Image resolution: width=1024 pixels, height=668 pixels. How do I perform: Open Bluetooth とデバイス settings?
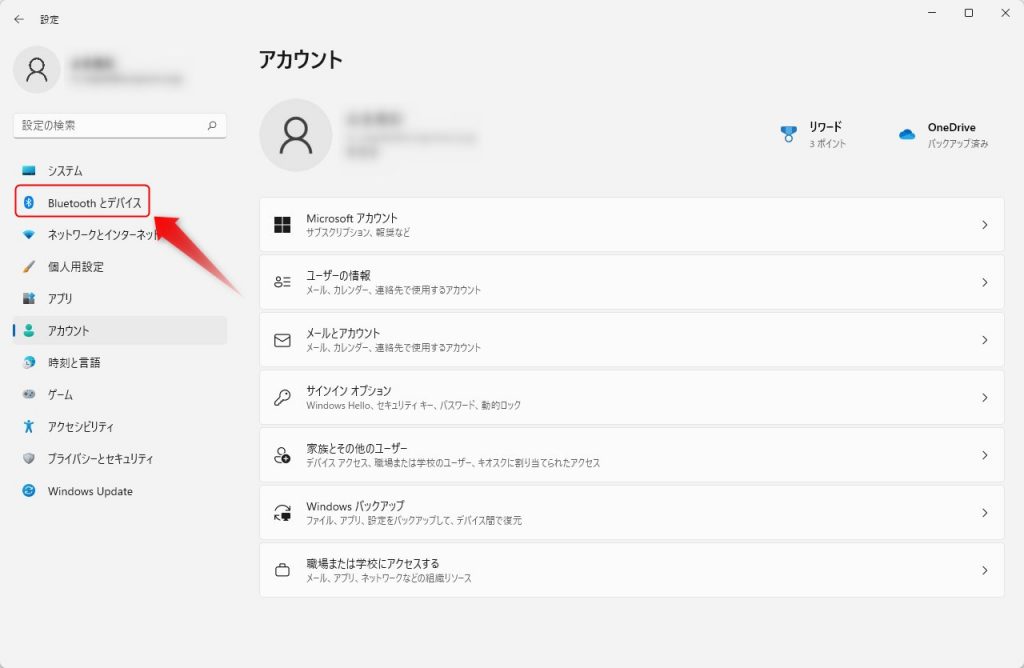click(120, 202)
